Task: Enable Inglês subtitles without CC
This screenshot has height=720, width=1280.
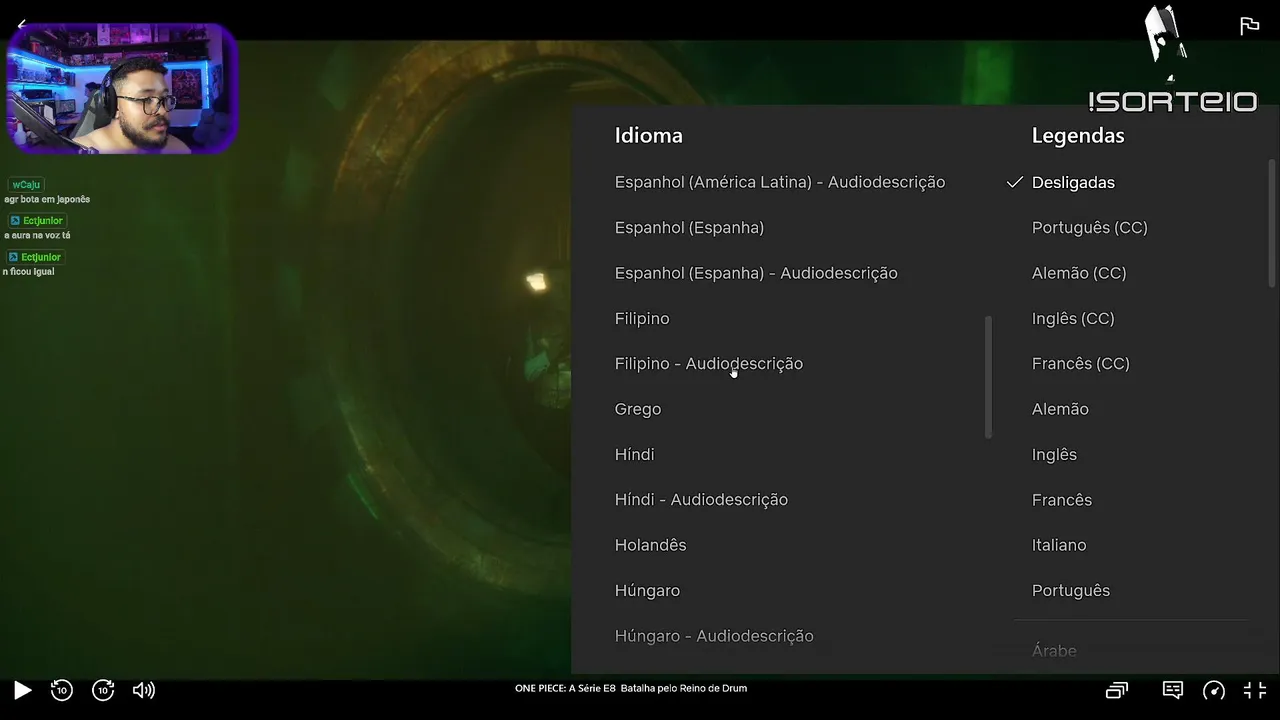Action: [x=1054, y=455]
